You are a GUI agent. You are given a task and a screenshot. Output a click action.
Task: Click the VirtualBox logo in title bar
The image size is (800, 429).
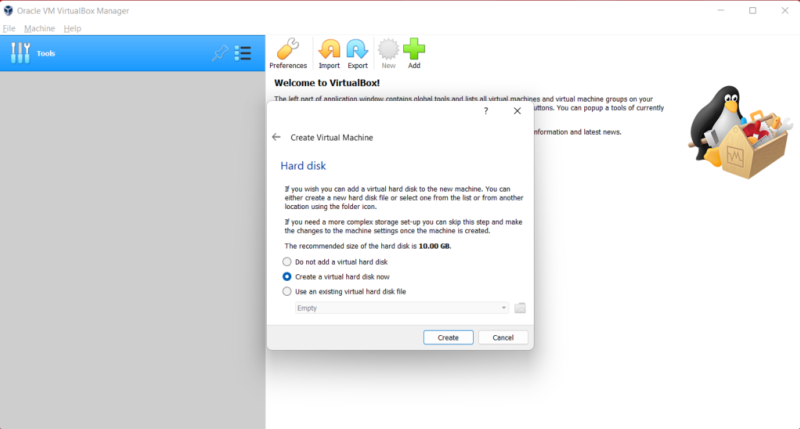(x=8, y=10)
